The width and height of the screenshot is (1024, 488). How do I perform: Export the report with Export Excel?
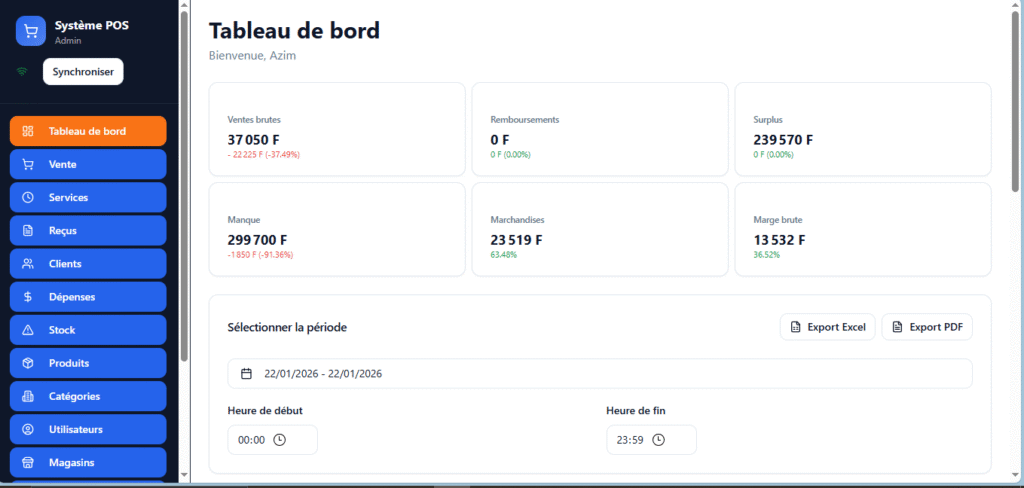(x=827, y=327)
